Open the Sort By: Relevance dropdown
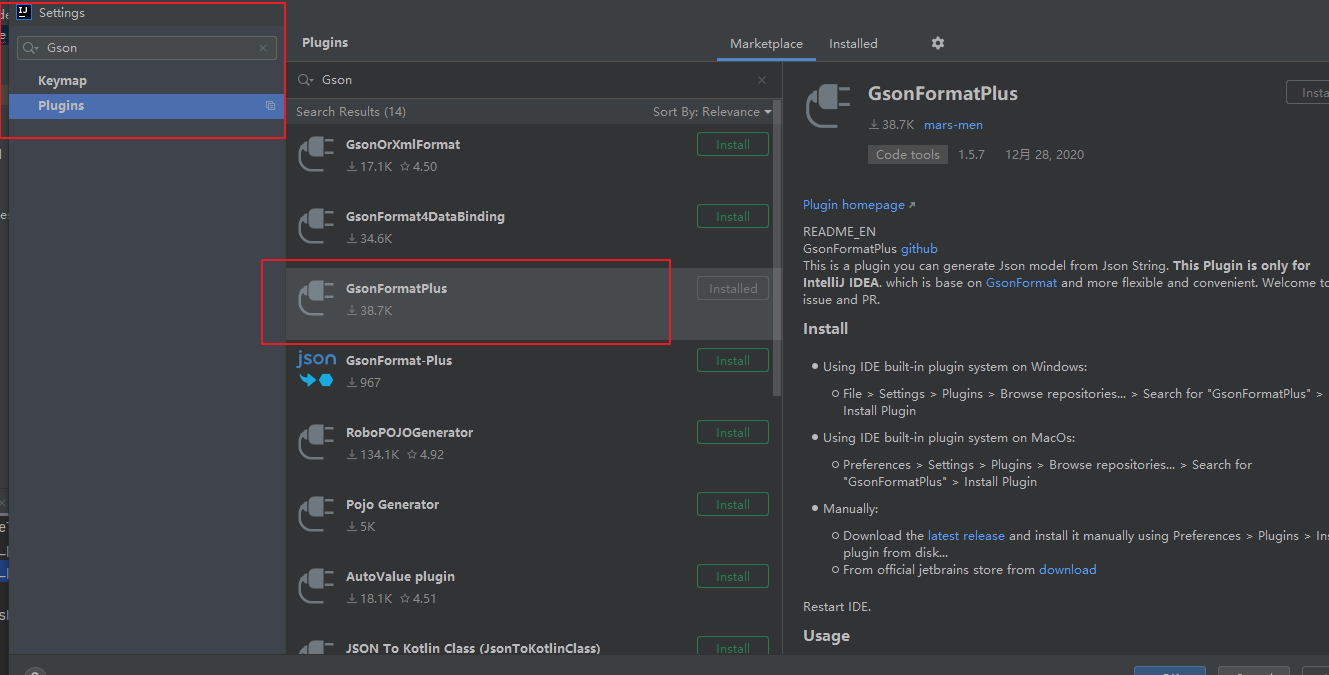Screen dimensions: 1329x675 coord(712,112)
